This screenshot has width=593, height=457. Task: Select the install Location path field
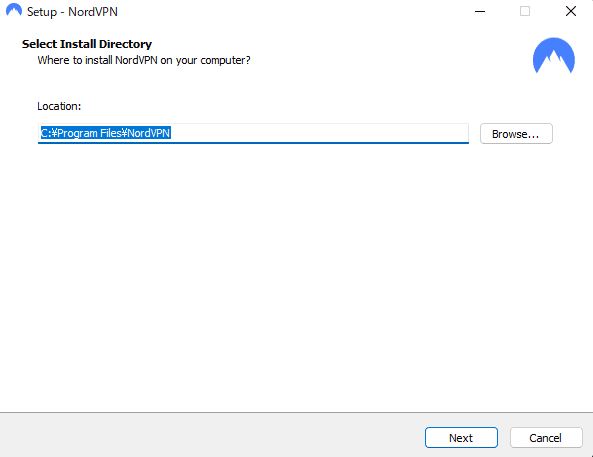click(253, 134)
